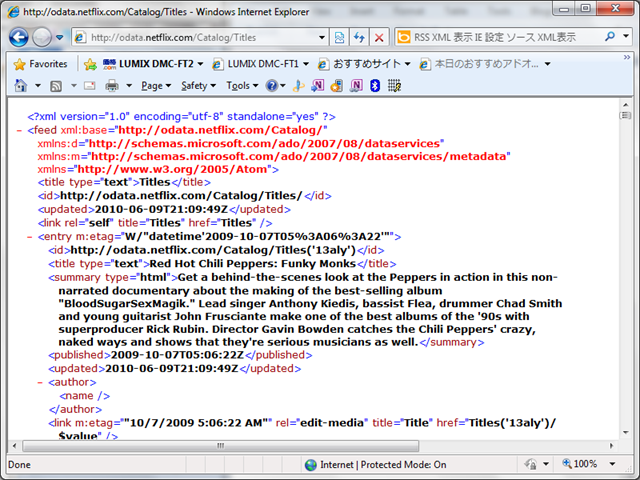Click horizontal scrollbar right arrow
The image size is (640, 480).
(611, 446)
